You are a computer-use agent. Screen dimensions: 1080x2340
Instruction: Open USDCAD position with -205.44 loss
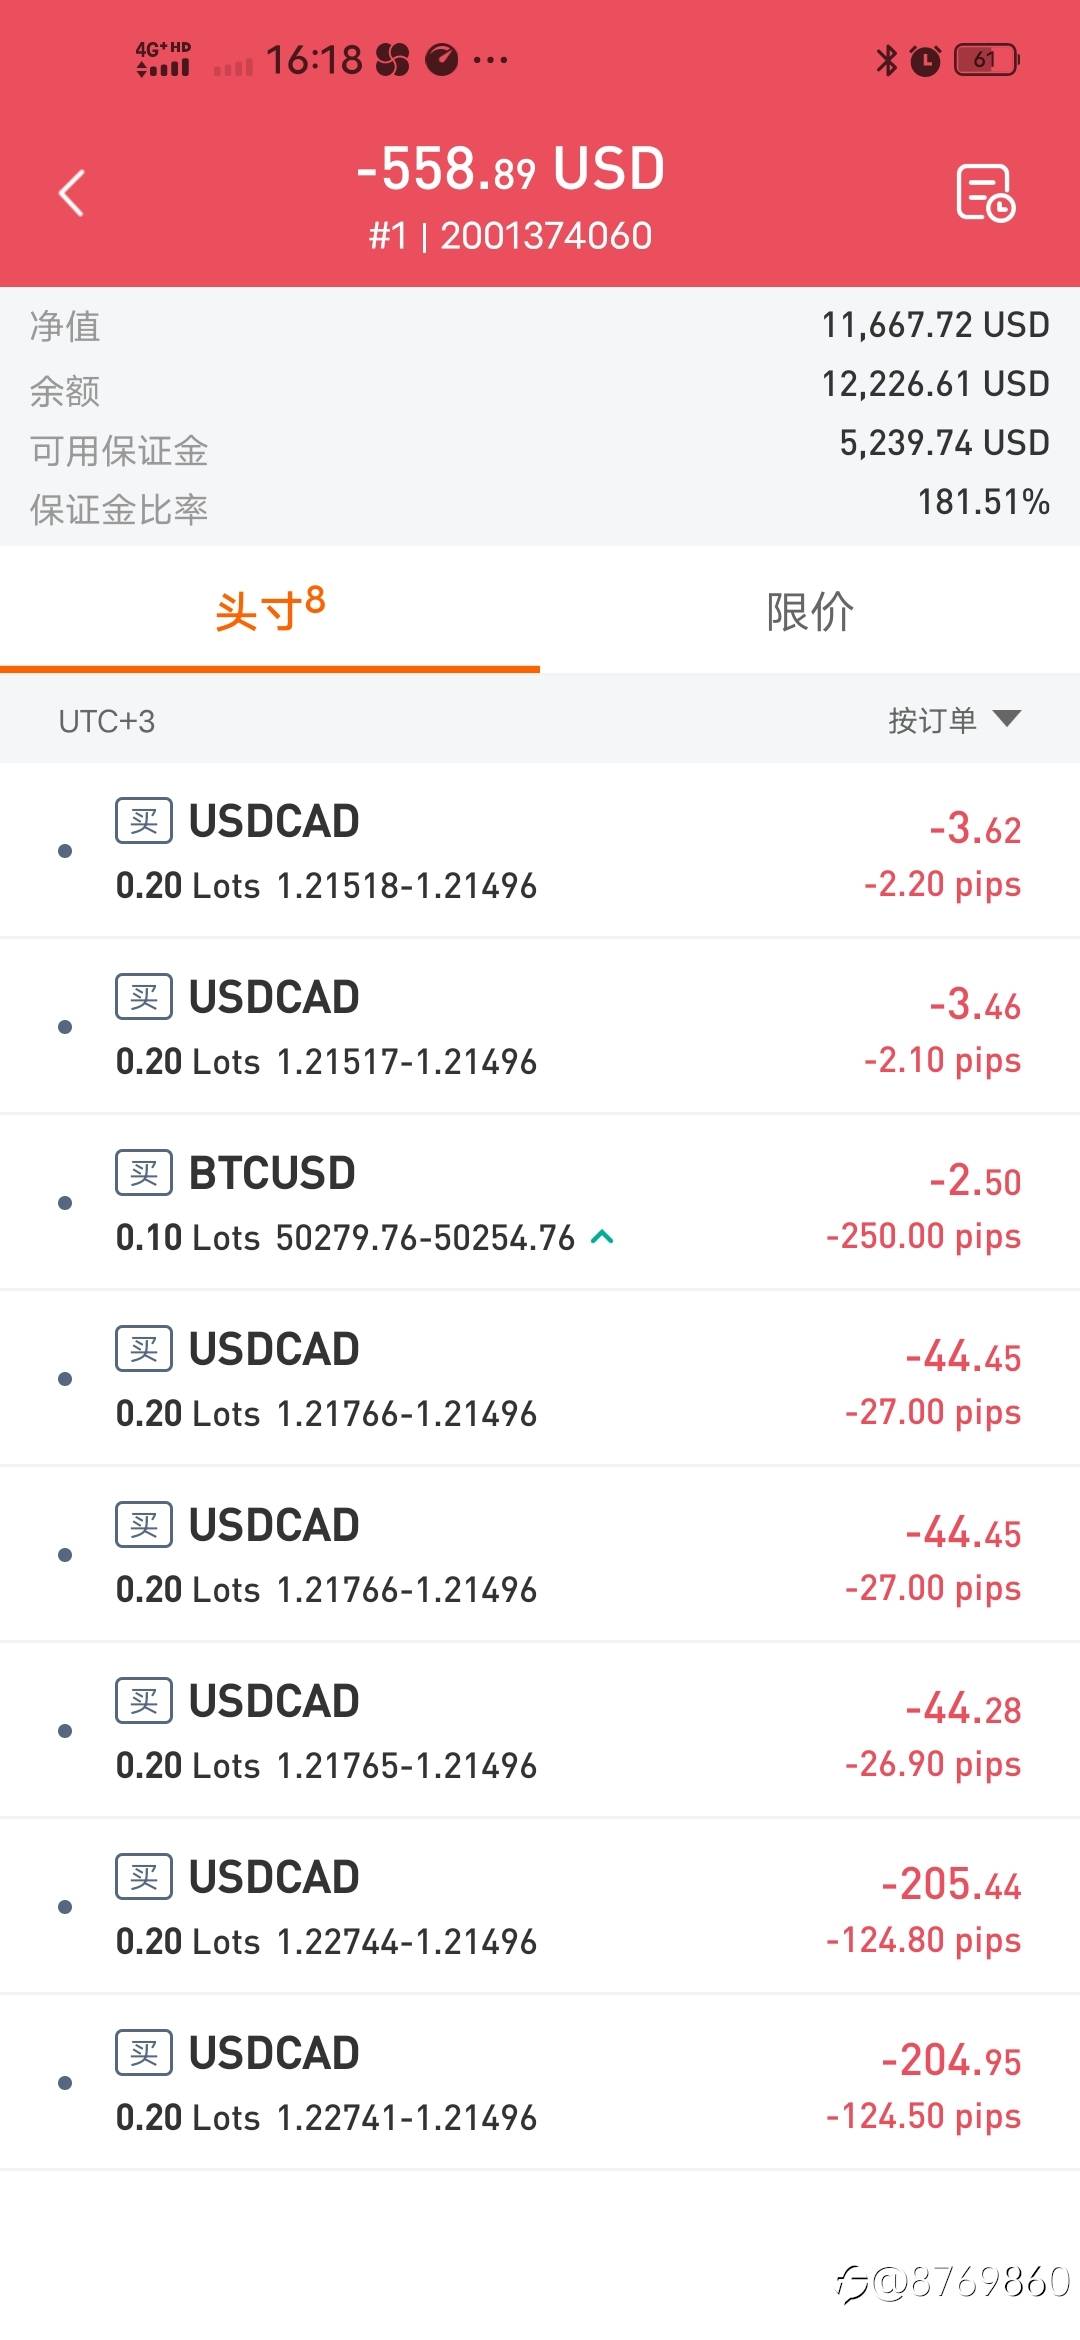(x=540, y=1906)
